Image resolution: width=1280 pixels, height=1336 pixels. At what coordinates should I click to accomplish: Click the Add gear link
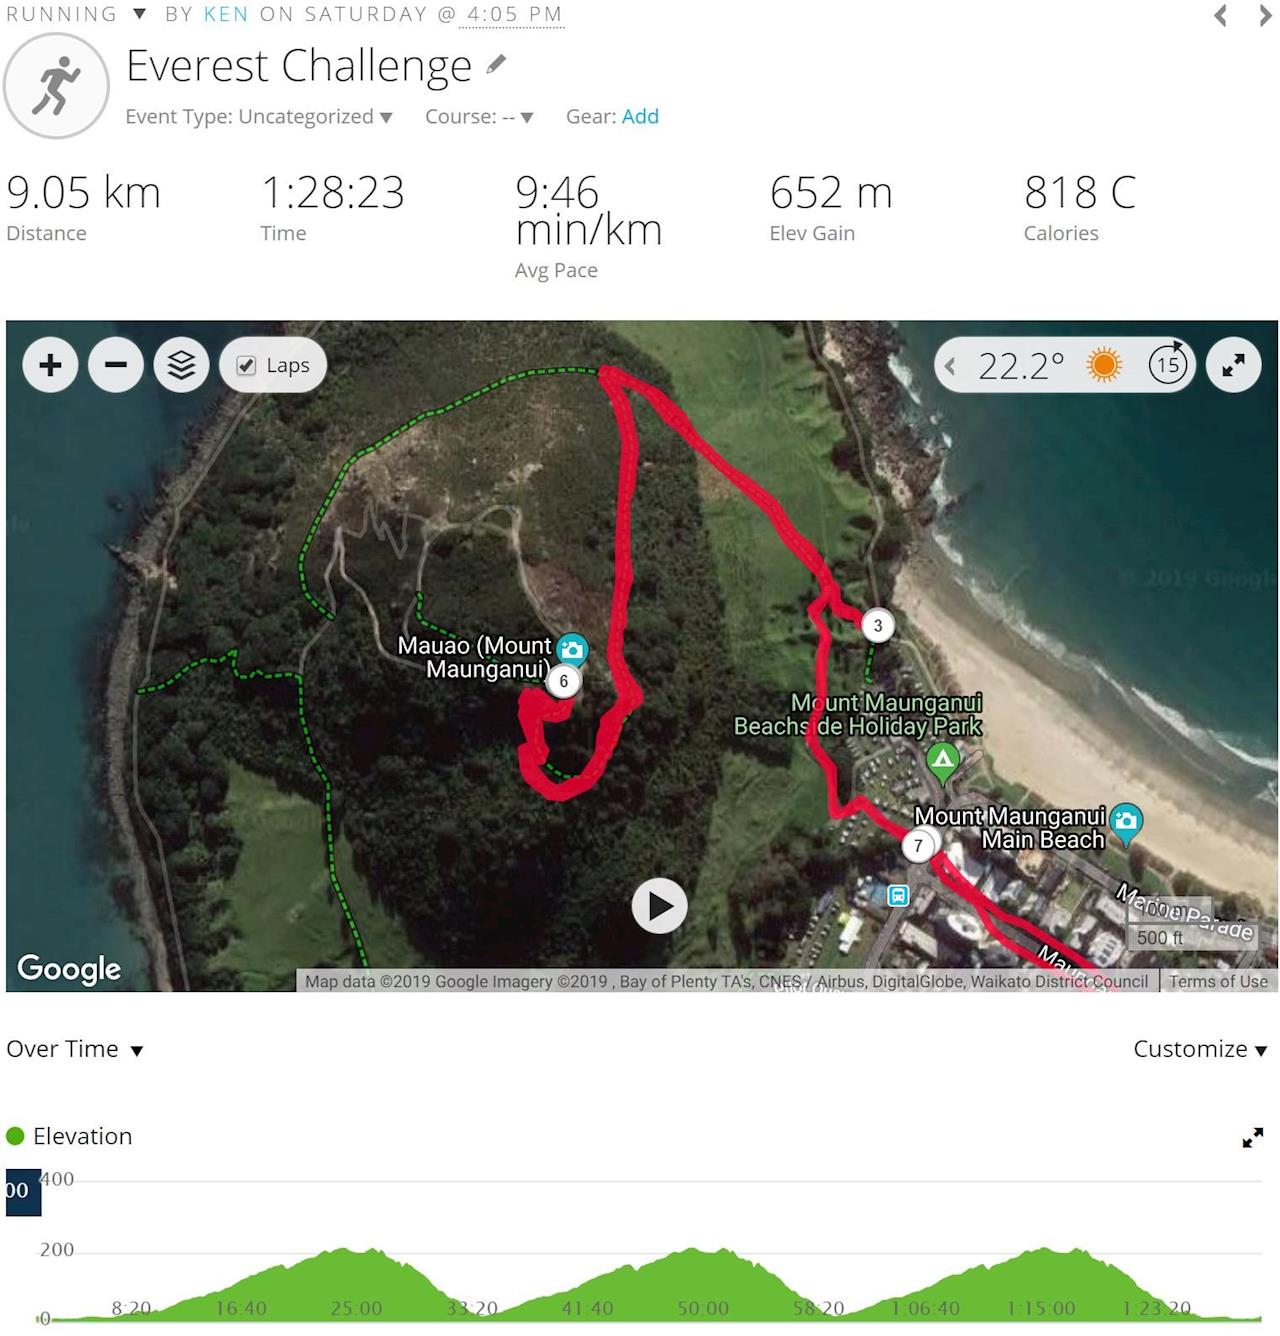[x=640, y=116]
